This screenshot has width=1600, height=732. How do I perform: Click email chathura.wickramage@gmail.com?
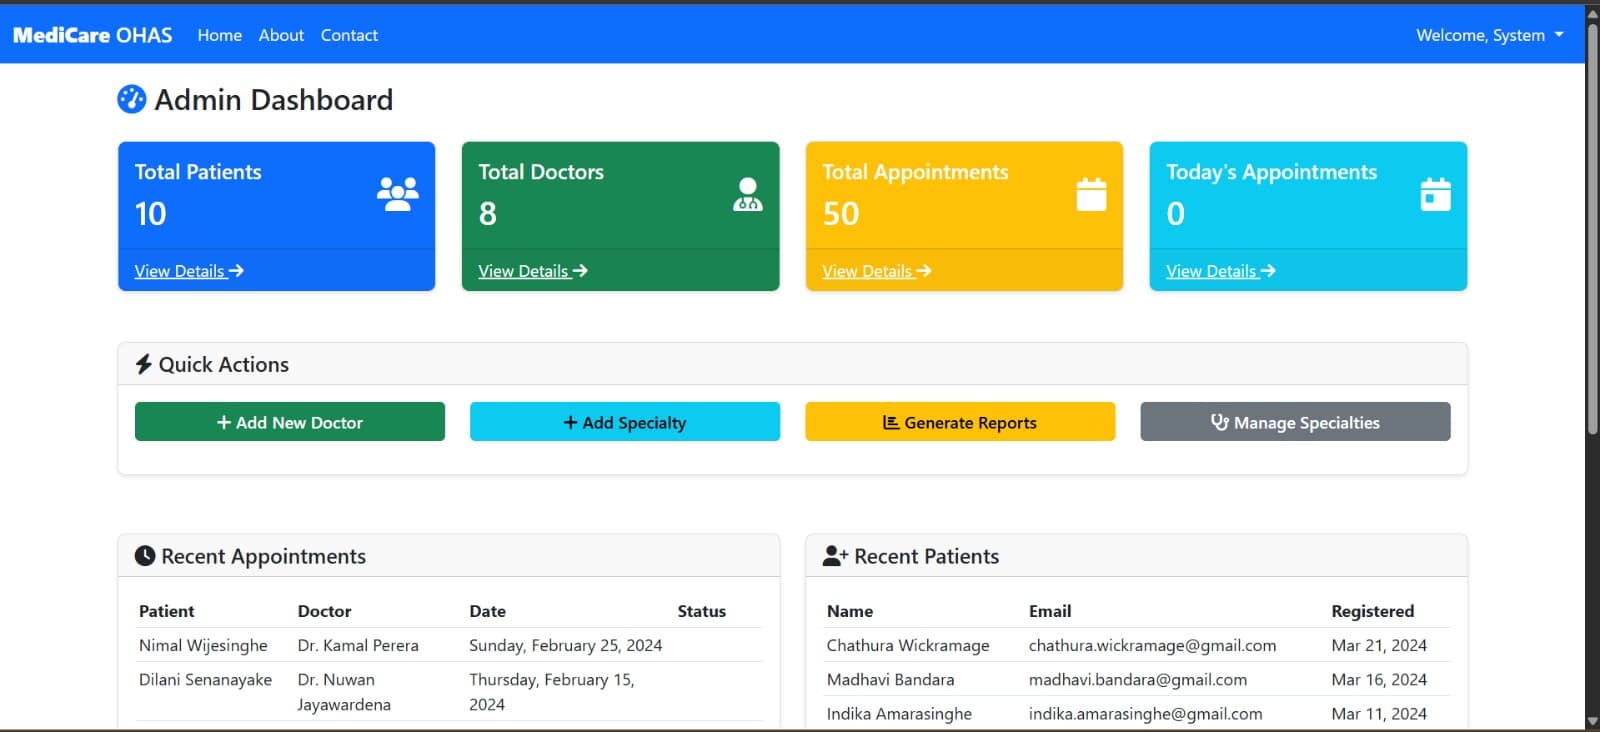point(1152,645)
